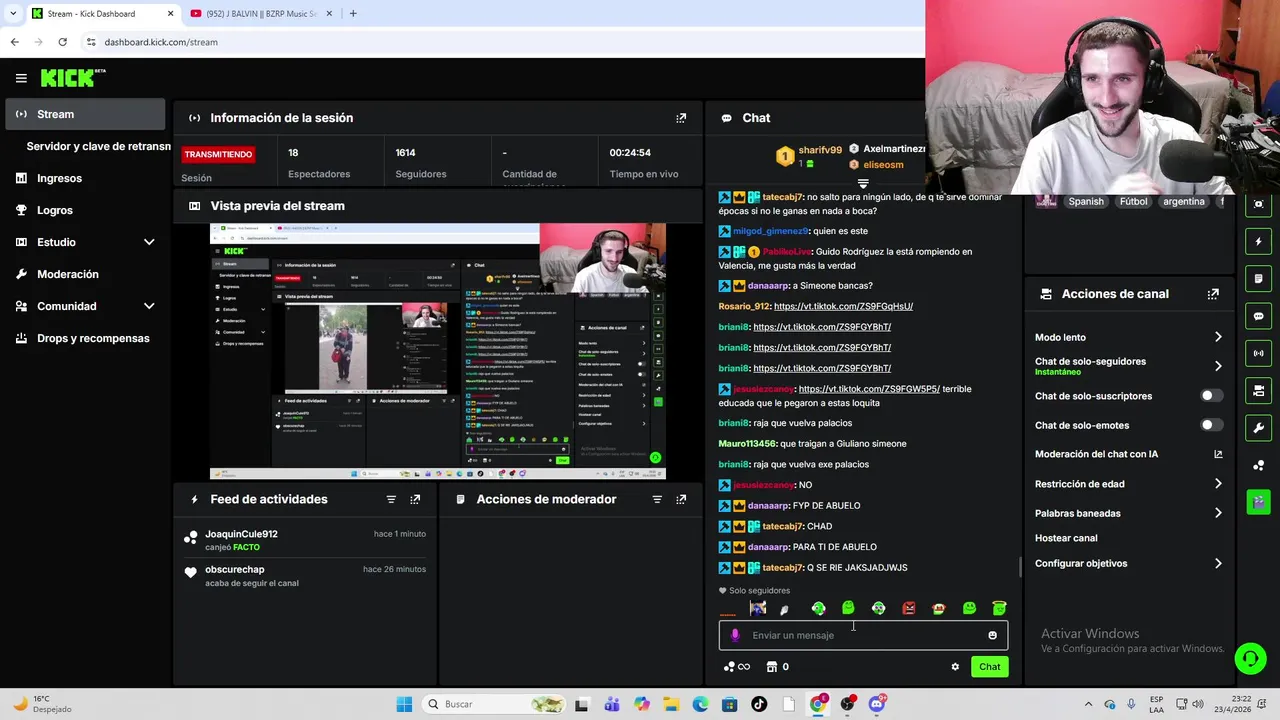Open emoji picker in chat message box

pyautogui.click(x=992, y=635)
